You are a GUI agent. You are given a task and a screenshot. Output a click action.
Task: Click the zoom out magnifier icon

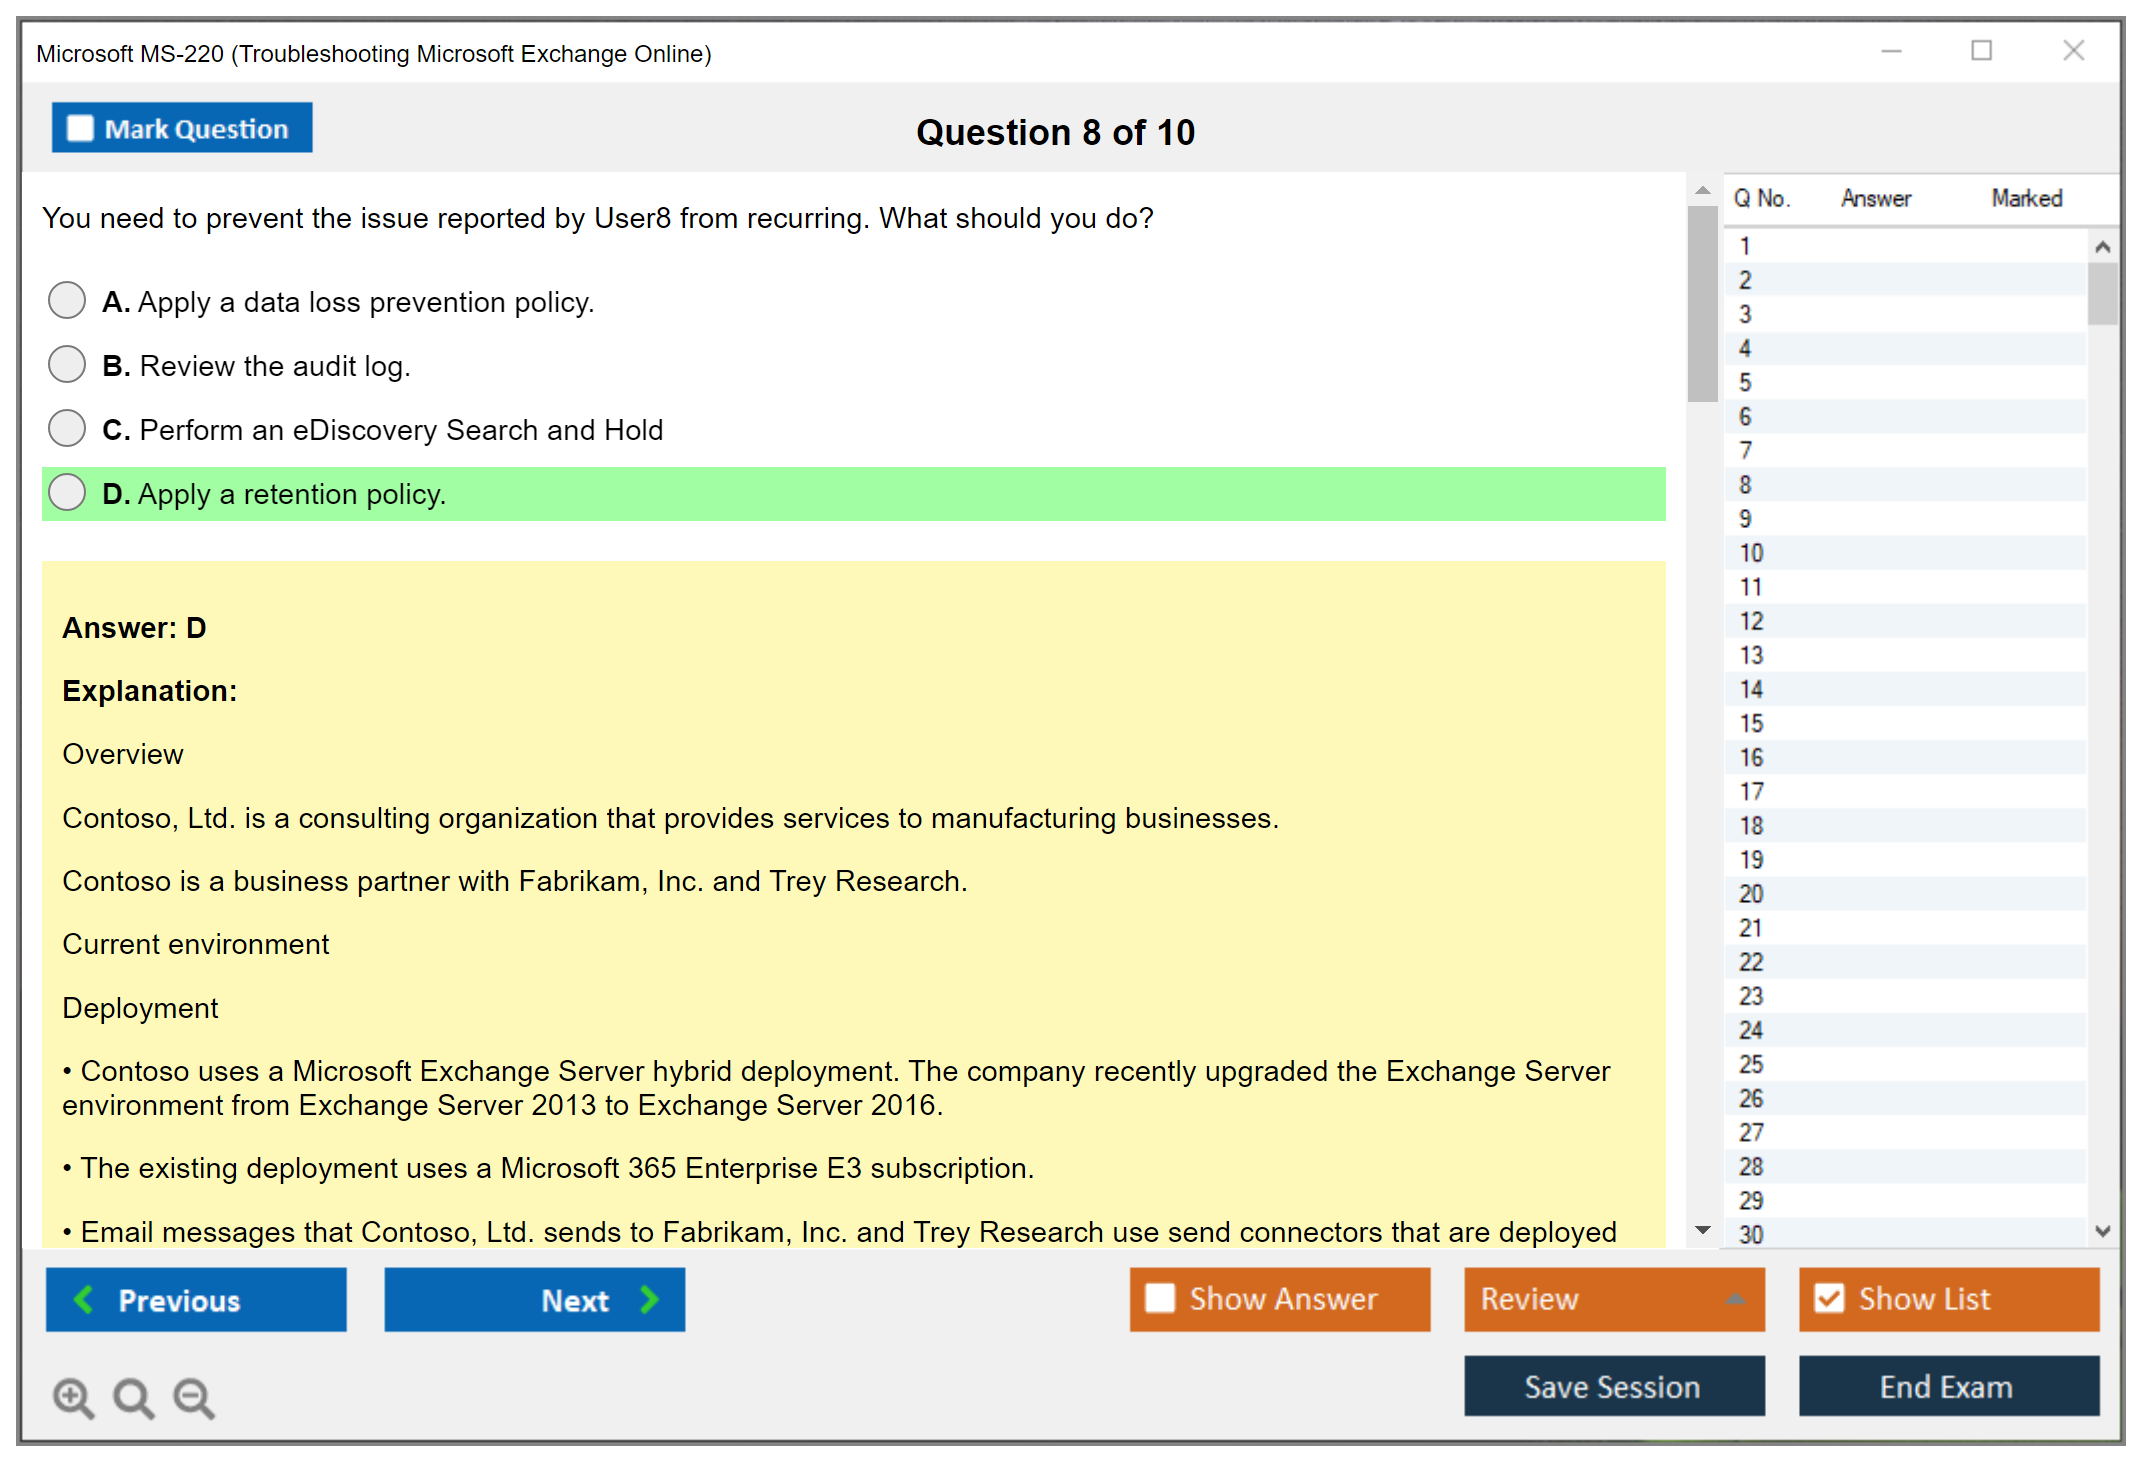click(x=193, y=1397)
